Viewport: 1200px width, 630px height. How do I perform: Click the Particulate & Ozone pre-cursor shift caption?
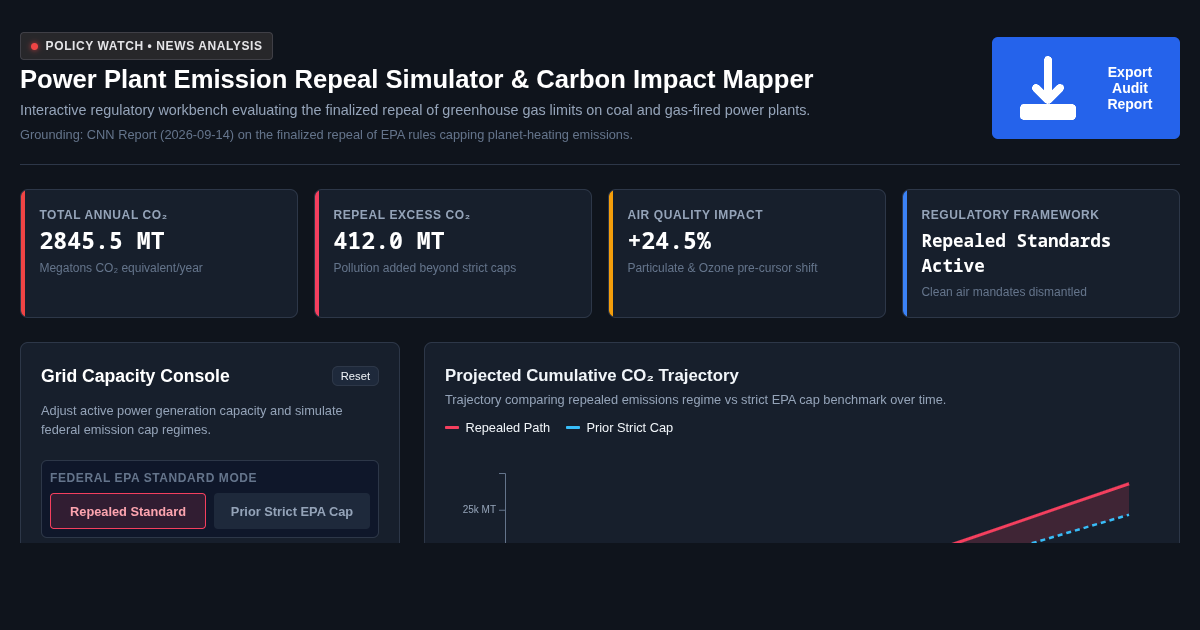click(x=722, y=268)
